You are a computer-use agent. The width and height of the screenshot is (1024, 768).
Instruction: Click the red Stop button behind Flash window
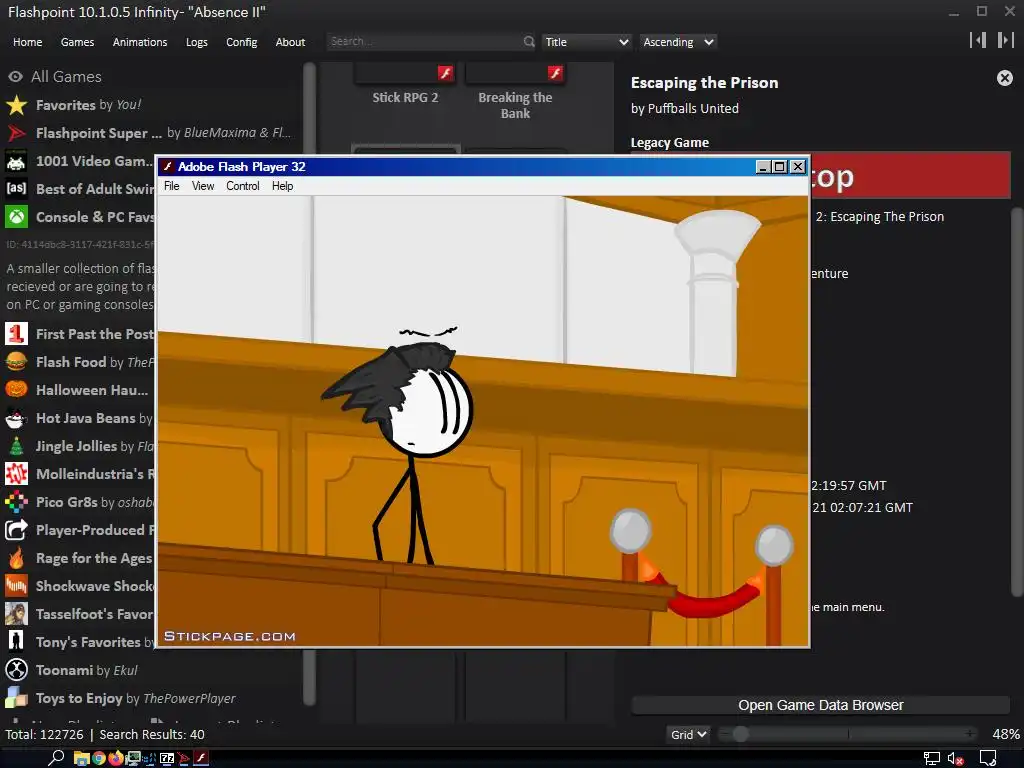pos(910,176)
